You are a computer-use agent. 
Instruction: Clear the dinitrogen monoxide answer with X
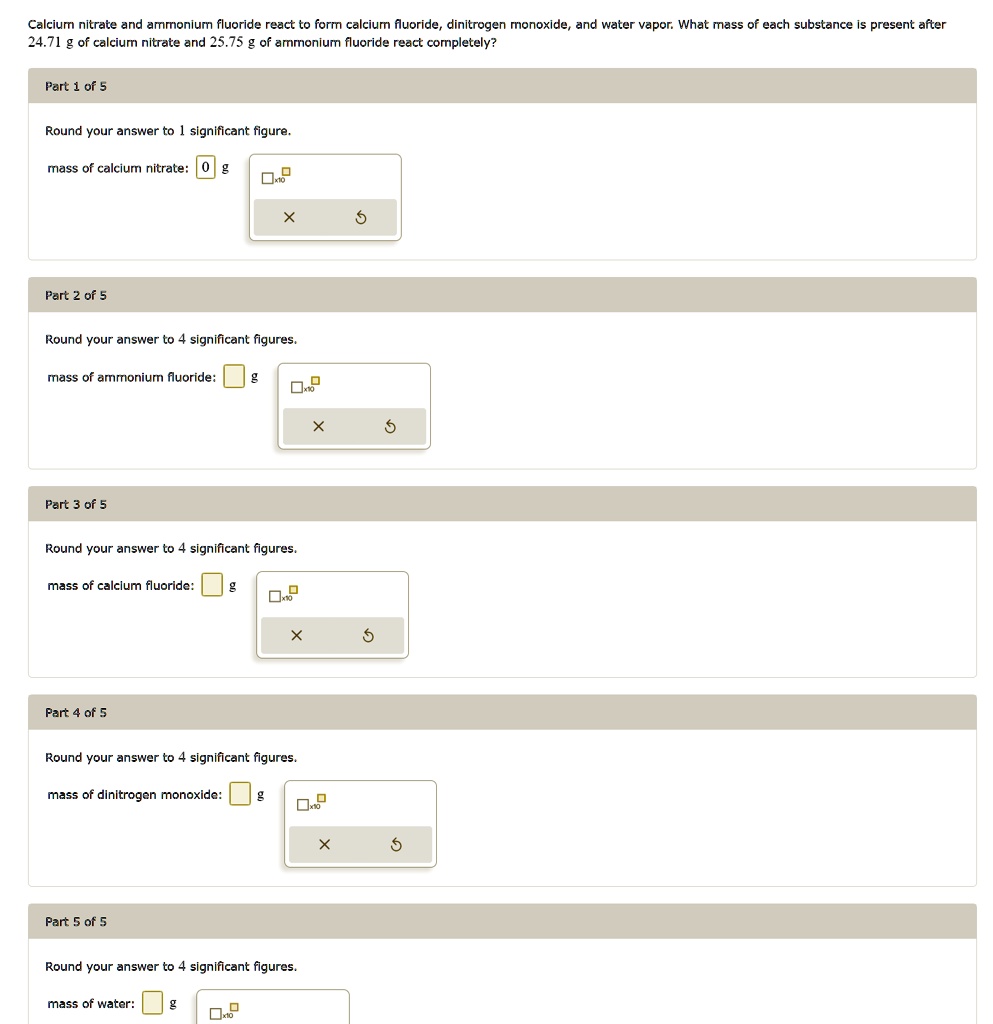point(324,845)
